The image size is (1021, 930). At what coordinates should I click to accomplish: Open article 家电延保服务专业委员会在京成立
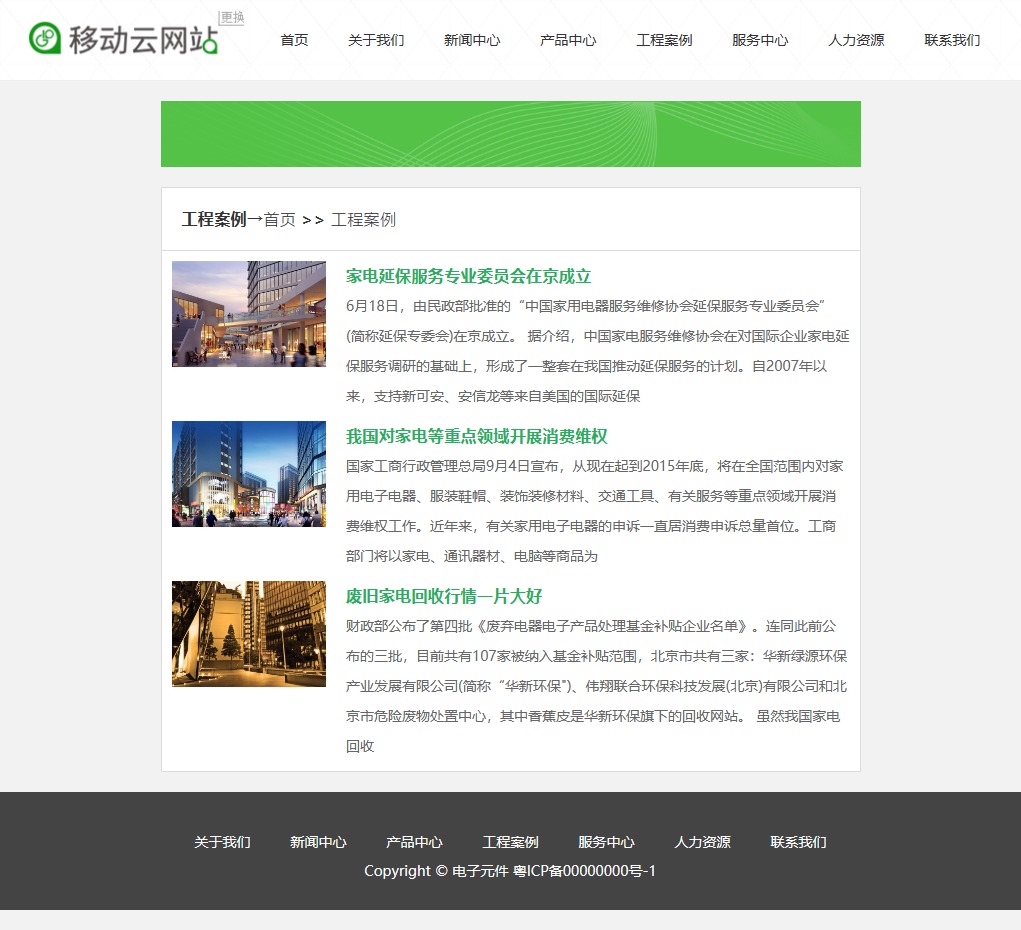click(468, 277)
